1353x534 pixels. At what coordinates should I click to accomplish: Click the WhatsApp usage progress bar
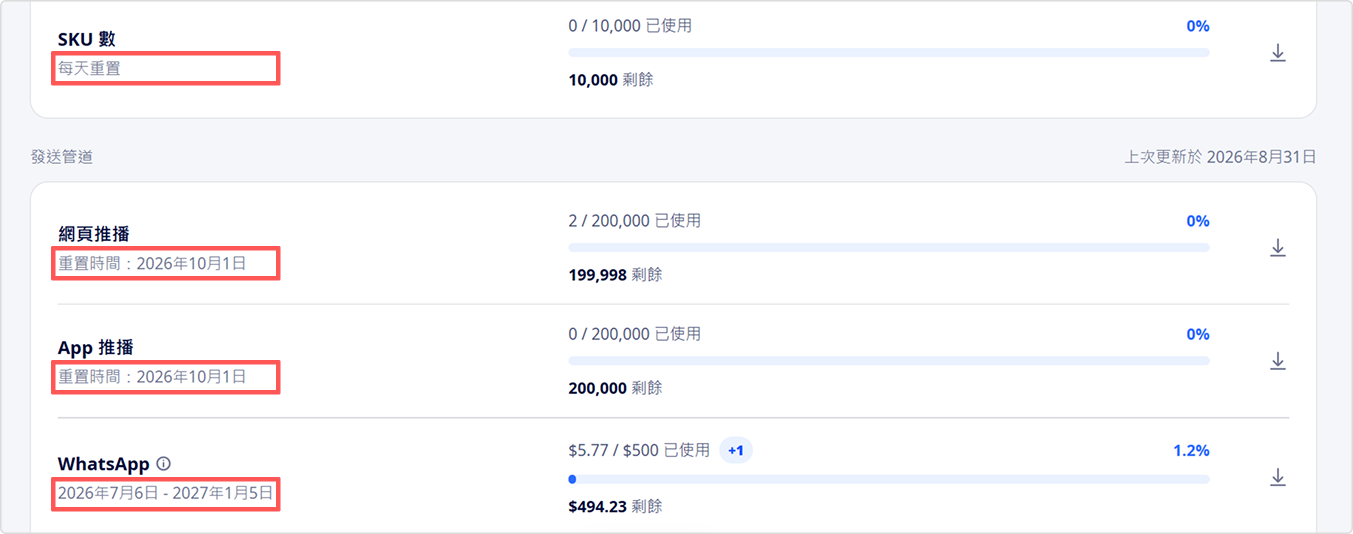[888, 479]
